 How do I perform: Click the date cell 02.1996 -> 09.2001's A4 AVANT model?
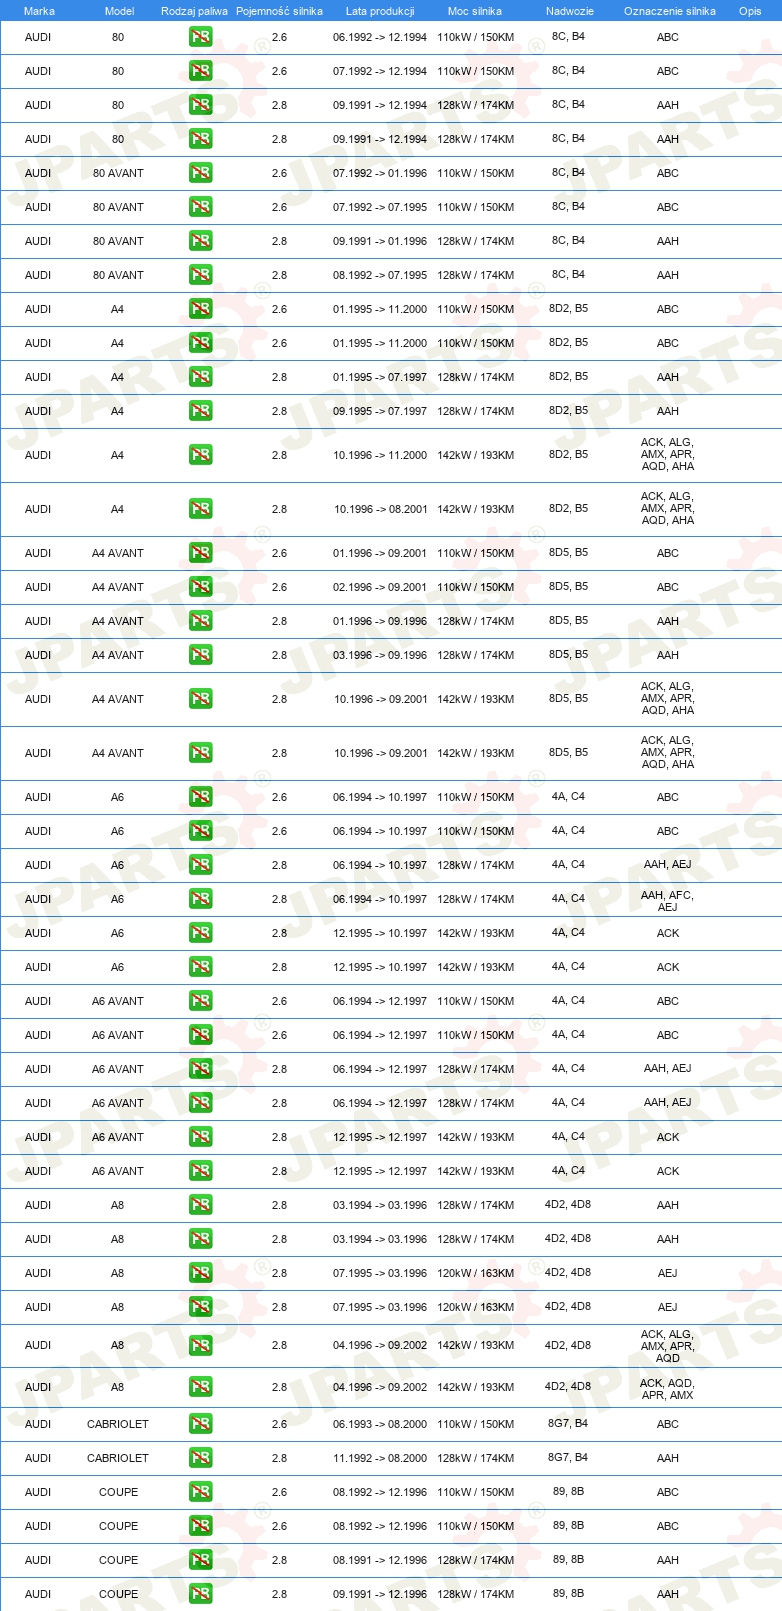point(118,587)
